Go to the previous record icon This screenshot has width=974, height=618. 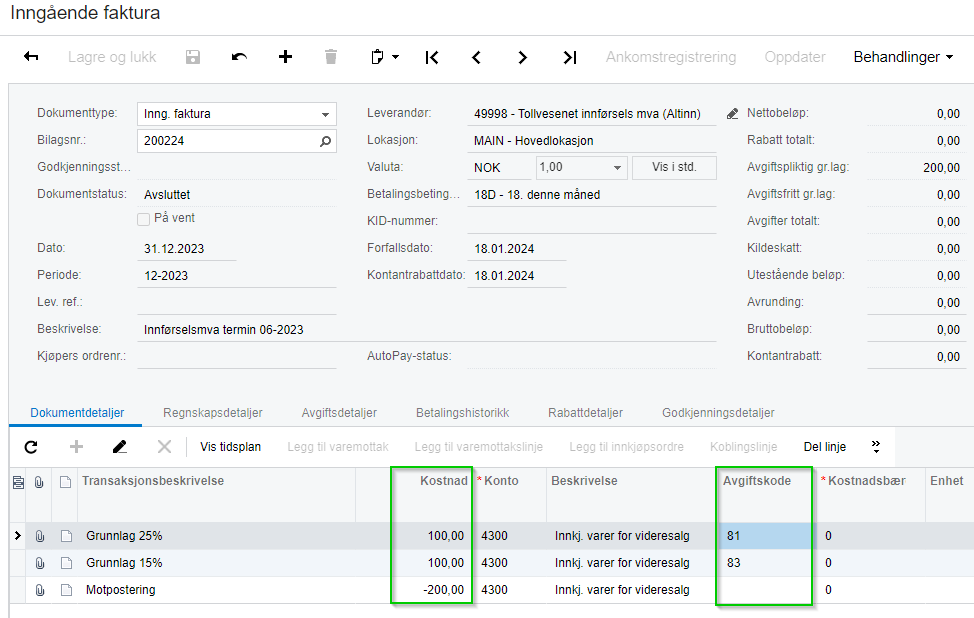[476, 58]
